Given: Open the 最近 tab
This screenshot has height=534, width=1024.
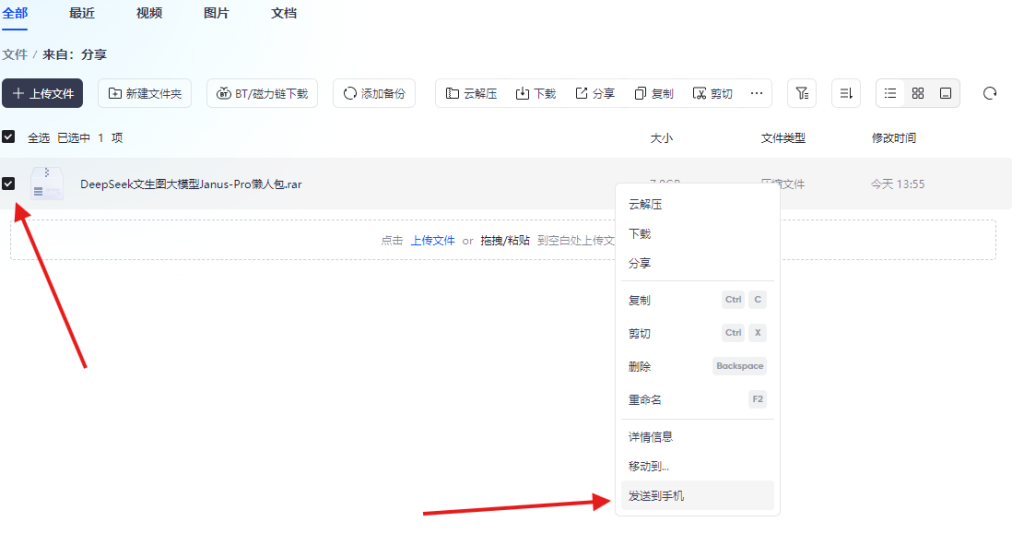Looking at the screenshot, I should [82, 13].
